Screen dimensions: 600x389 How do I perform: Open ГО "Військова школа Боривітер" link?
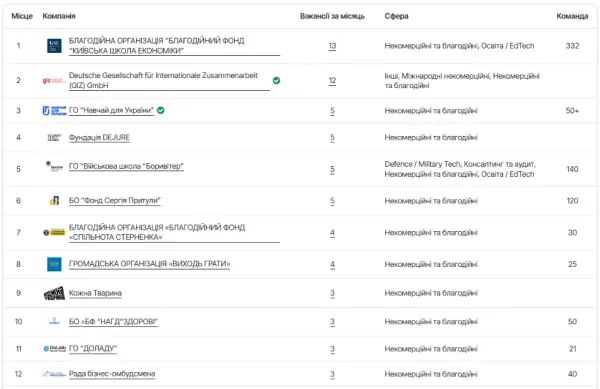126,166
